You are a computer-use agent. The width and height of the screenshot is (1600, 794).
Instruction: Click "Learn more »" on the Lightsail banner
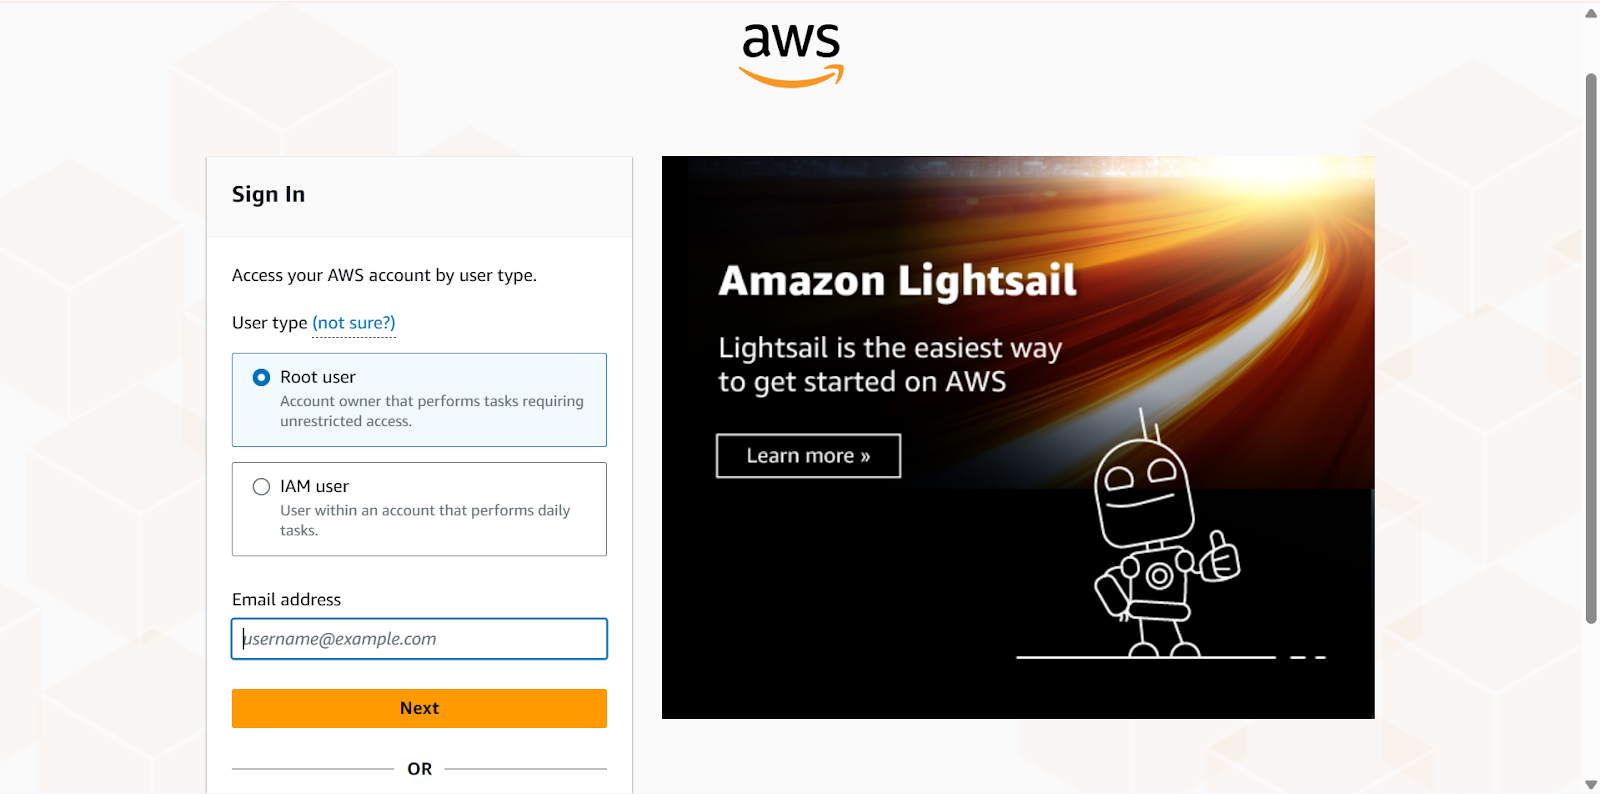tap(807, 455)
